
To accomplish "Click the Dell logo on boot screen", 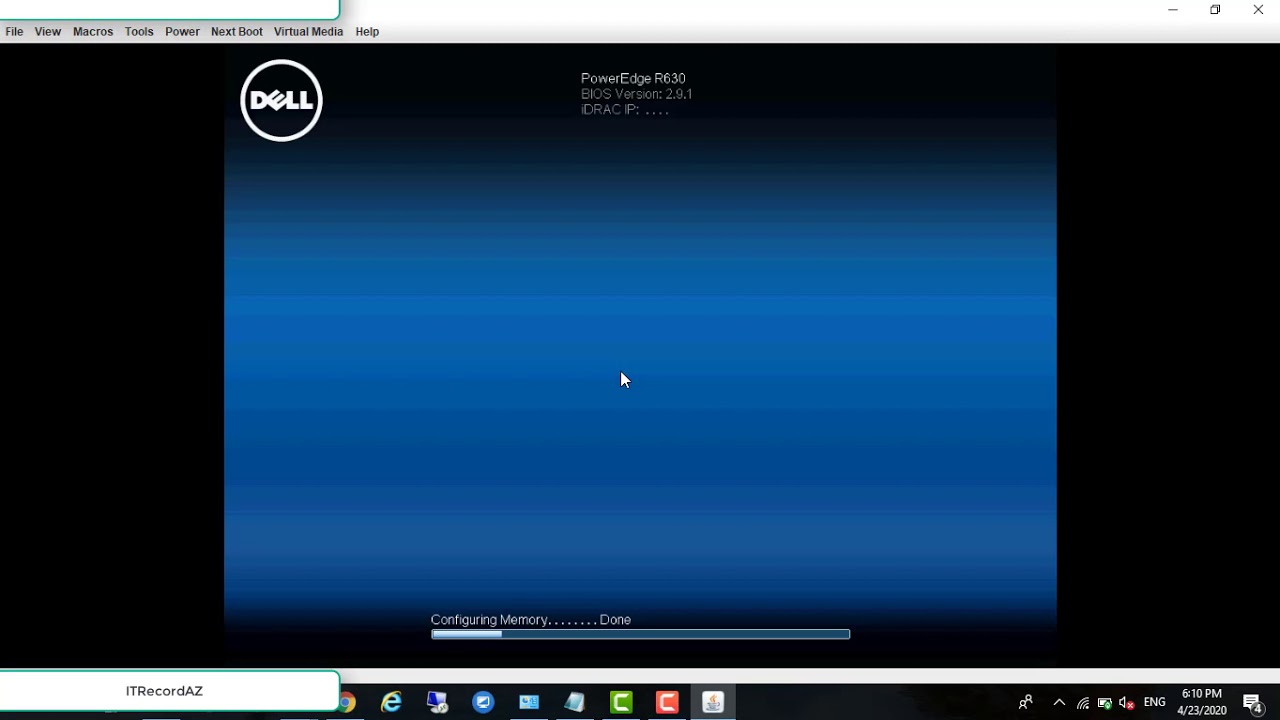I will click(x=281, y=100).
